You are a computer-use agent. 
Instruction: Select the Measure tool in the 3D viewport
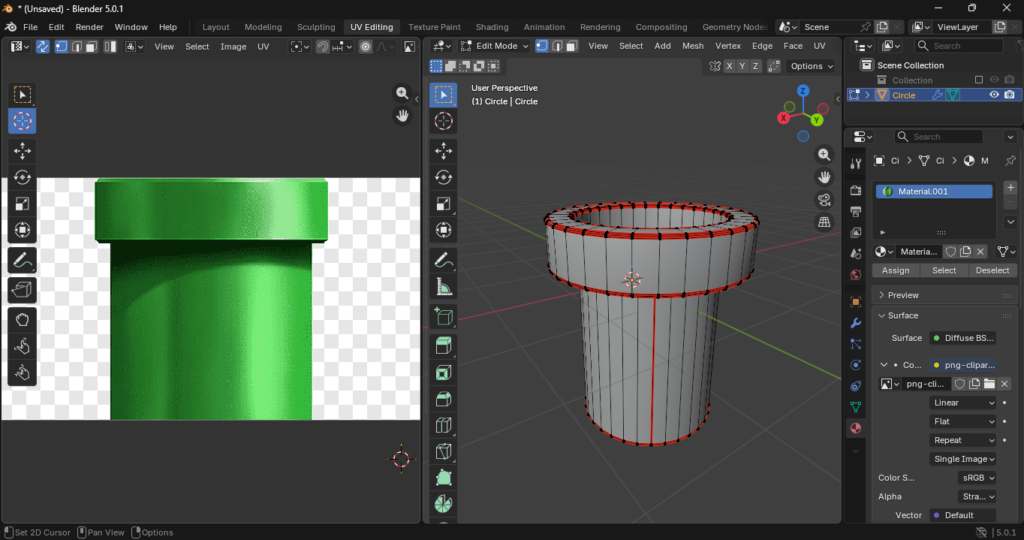443,288
